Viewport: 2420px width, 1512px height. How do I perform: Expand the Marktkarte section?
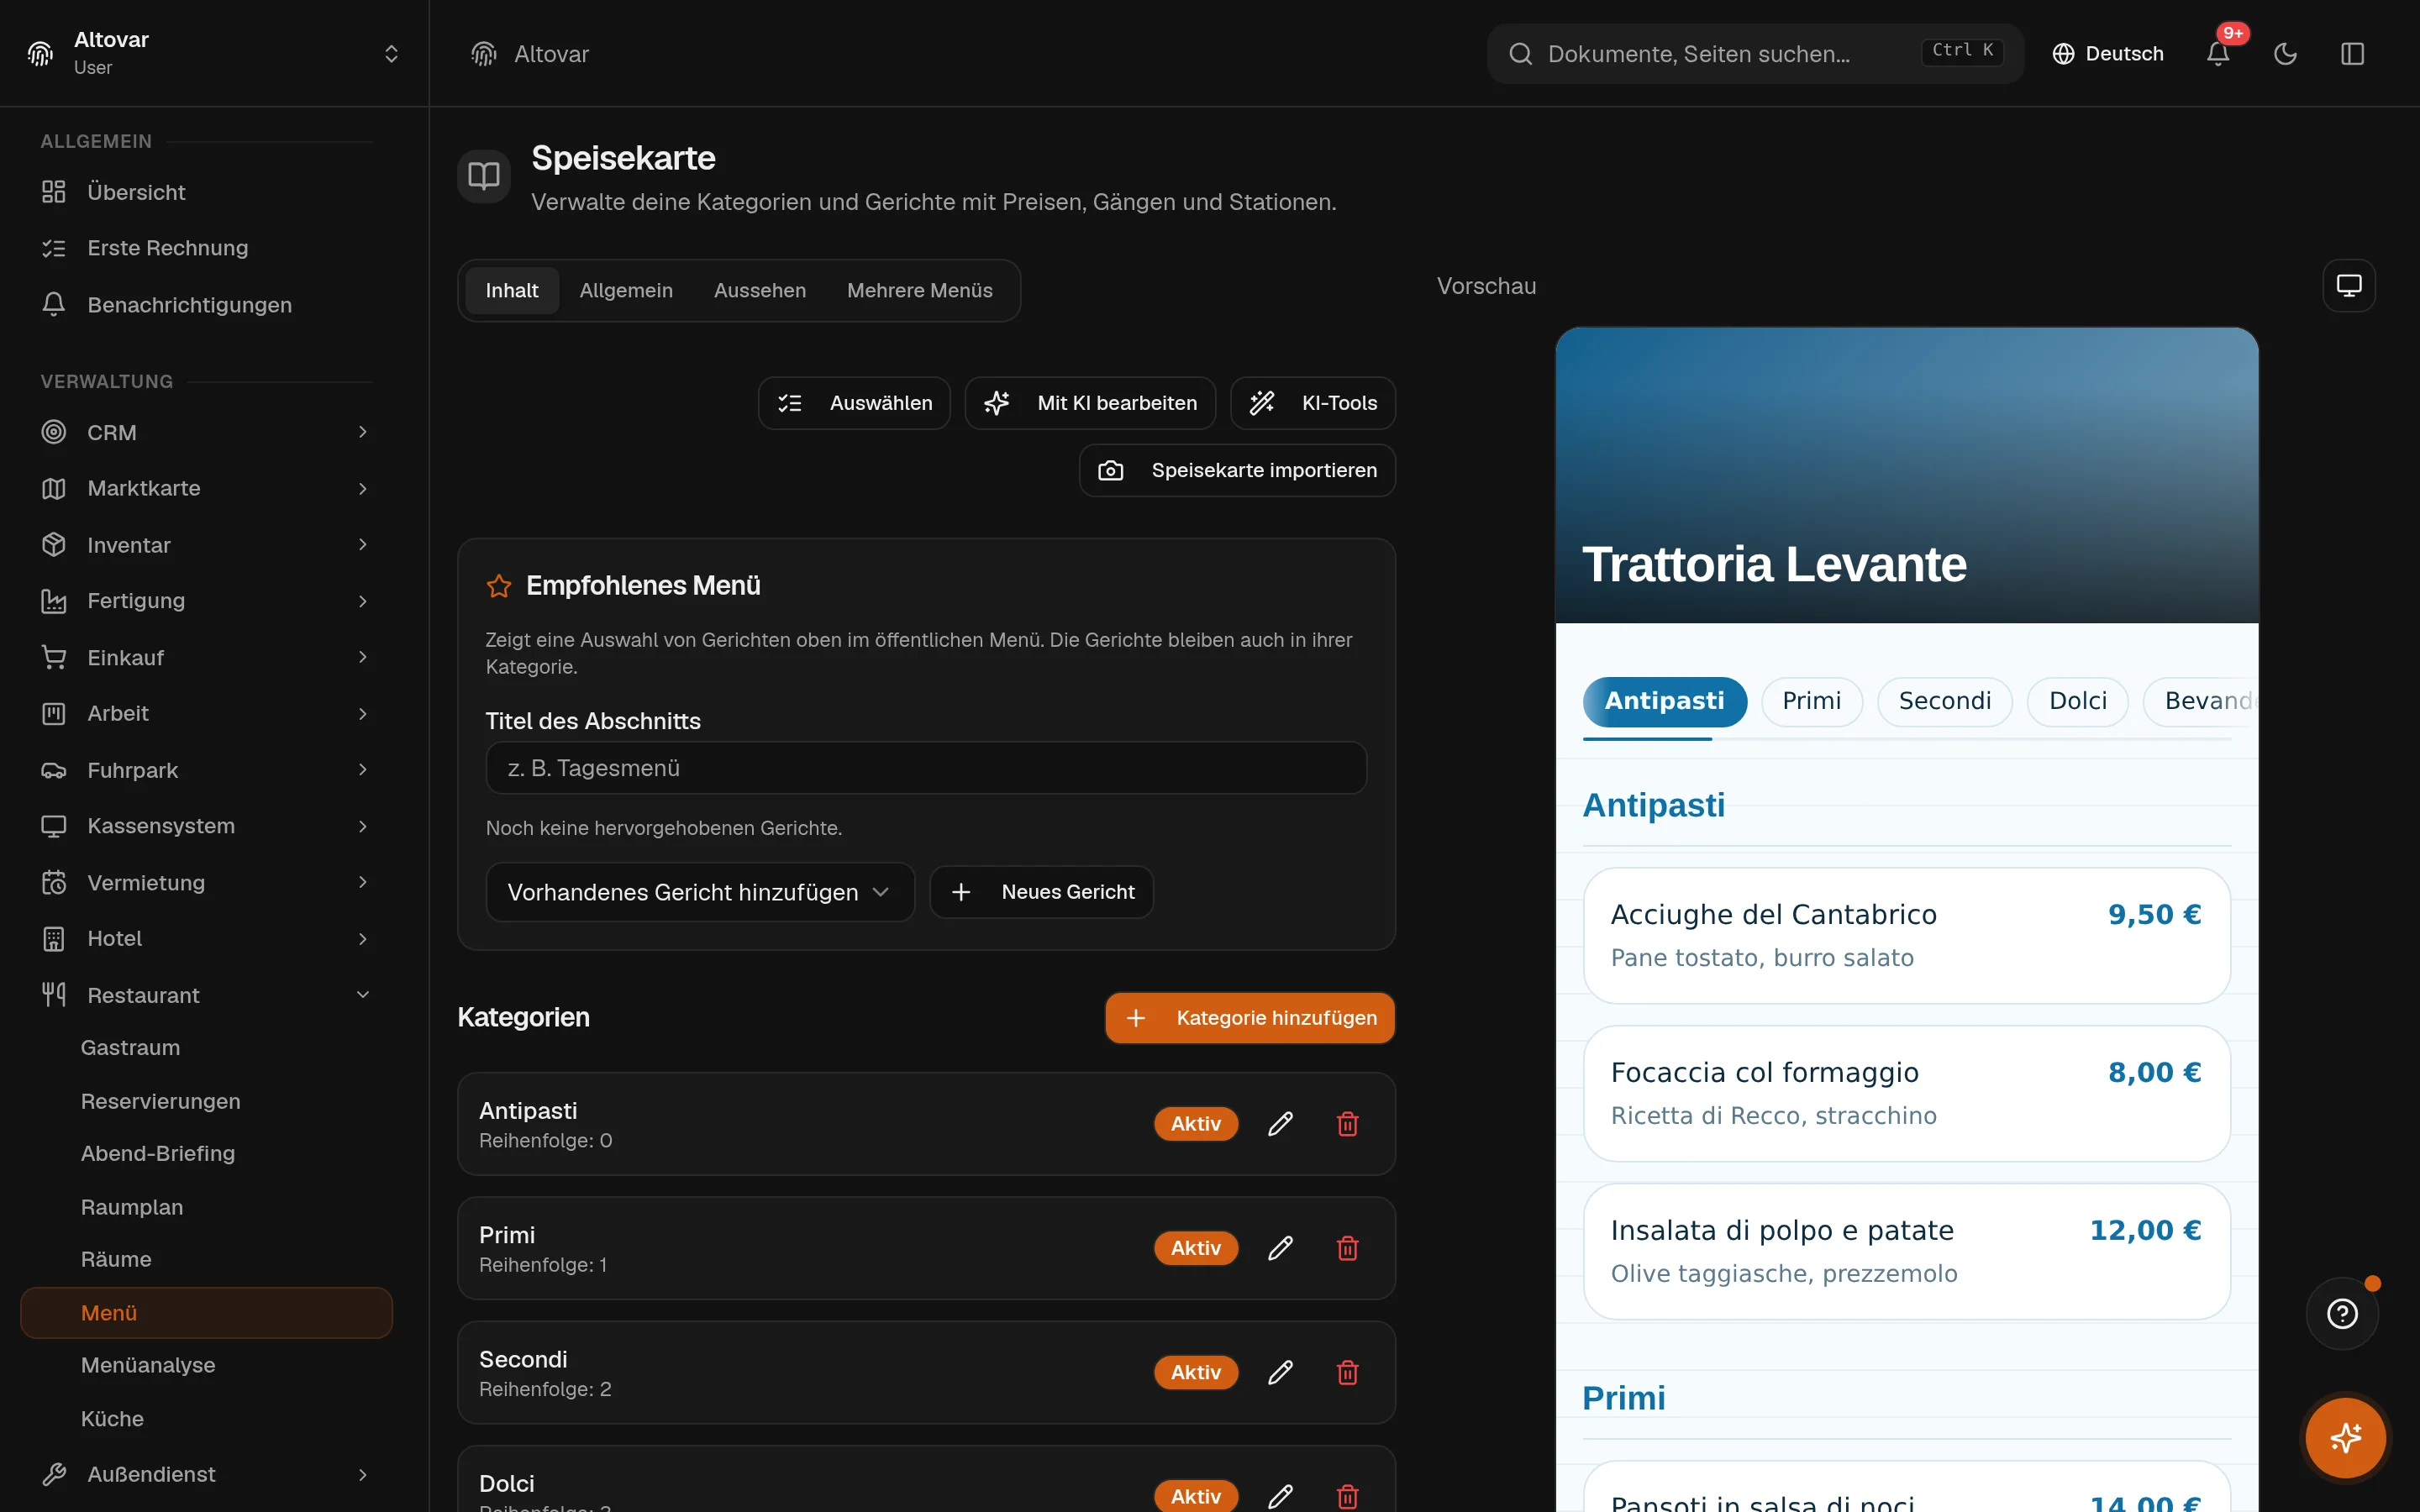[x=206, y=488]
